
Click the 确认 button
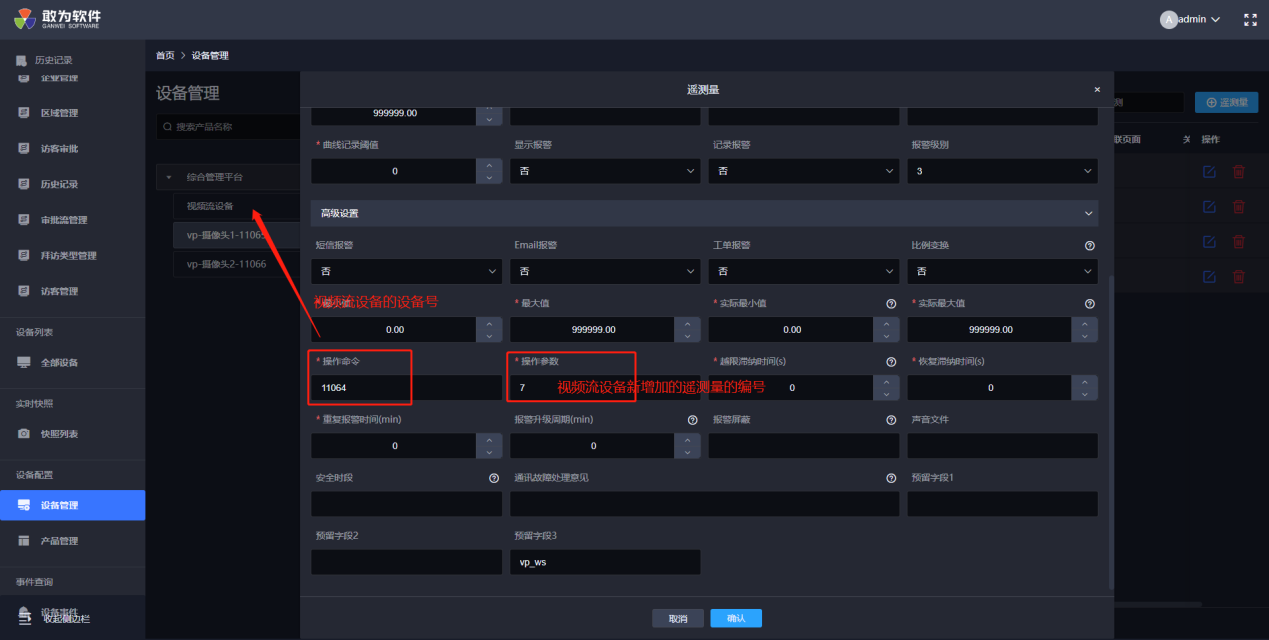point(736,619)
